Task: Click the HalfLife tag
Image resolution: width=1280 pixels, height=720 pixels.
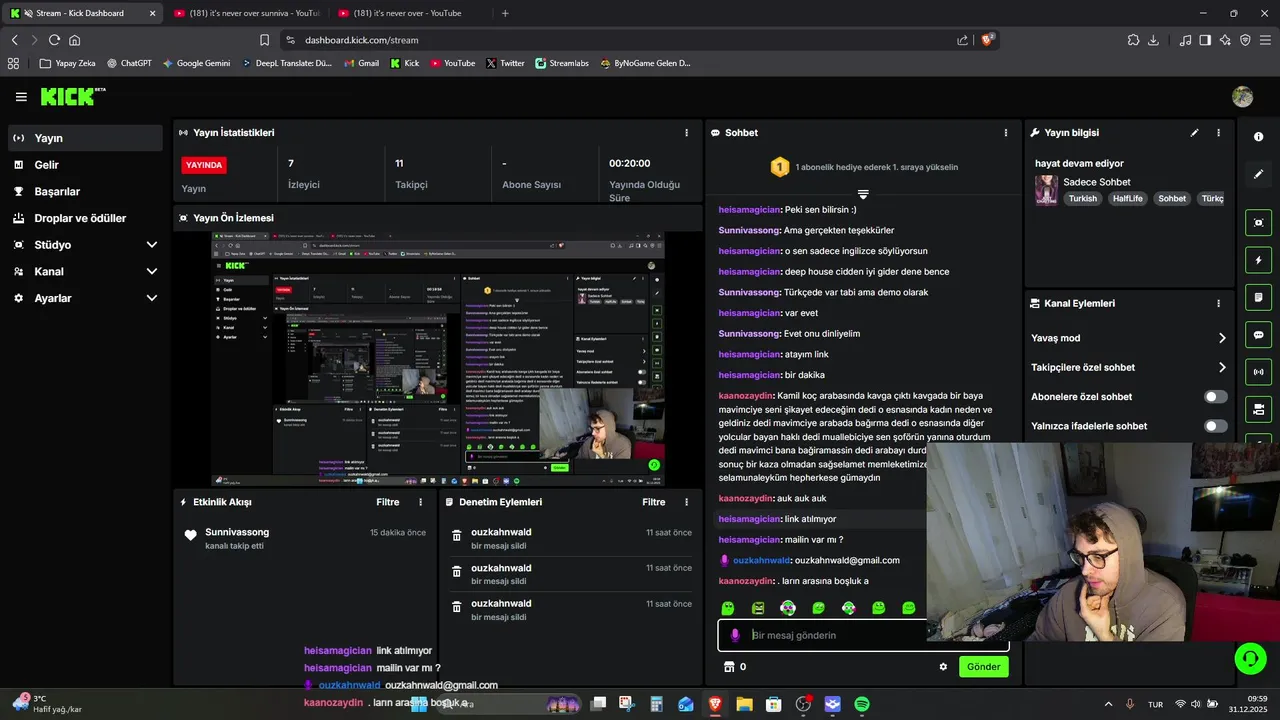Action: point(1127,198)
